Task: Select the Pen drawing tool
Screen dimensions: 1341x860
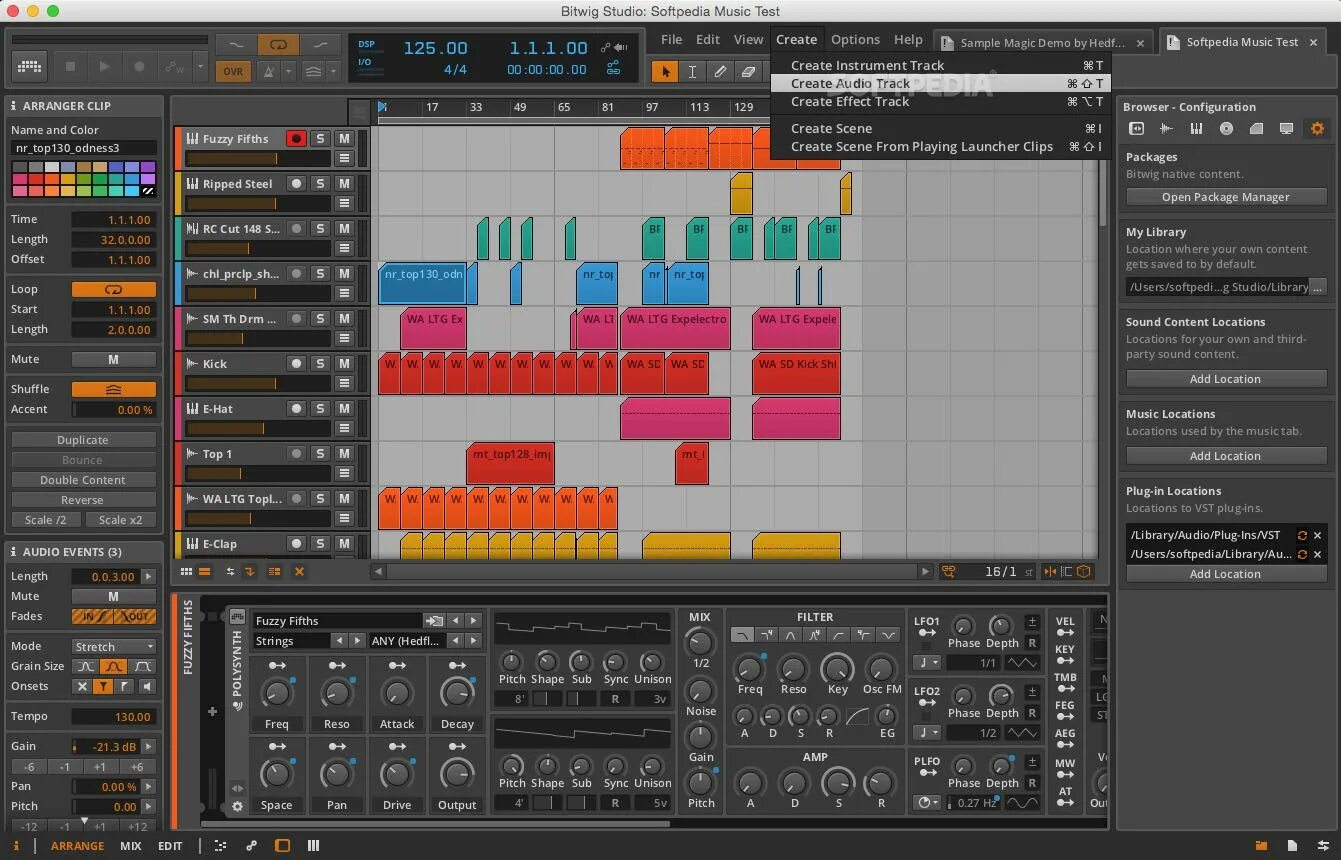Action: click(720, 71)
